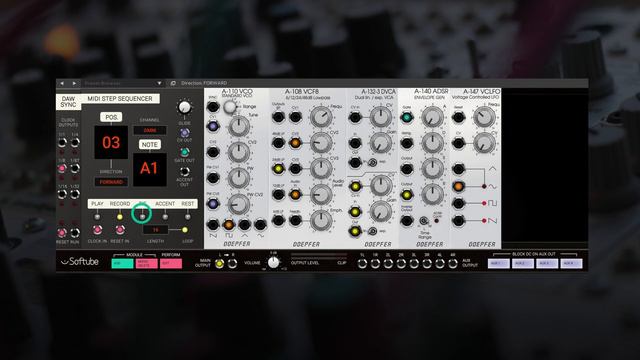Screen dimensions: 640x360
Task: Click the A-108 VCF8 Emph. knob
Action: (x=321, y=220)
